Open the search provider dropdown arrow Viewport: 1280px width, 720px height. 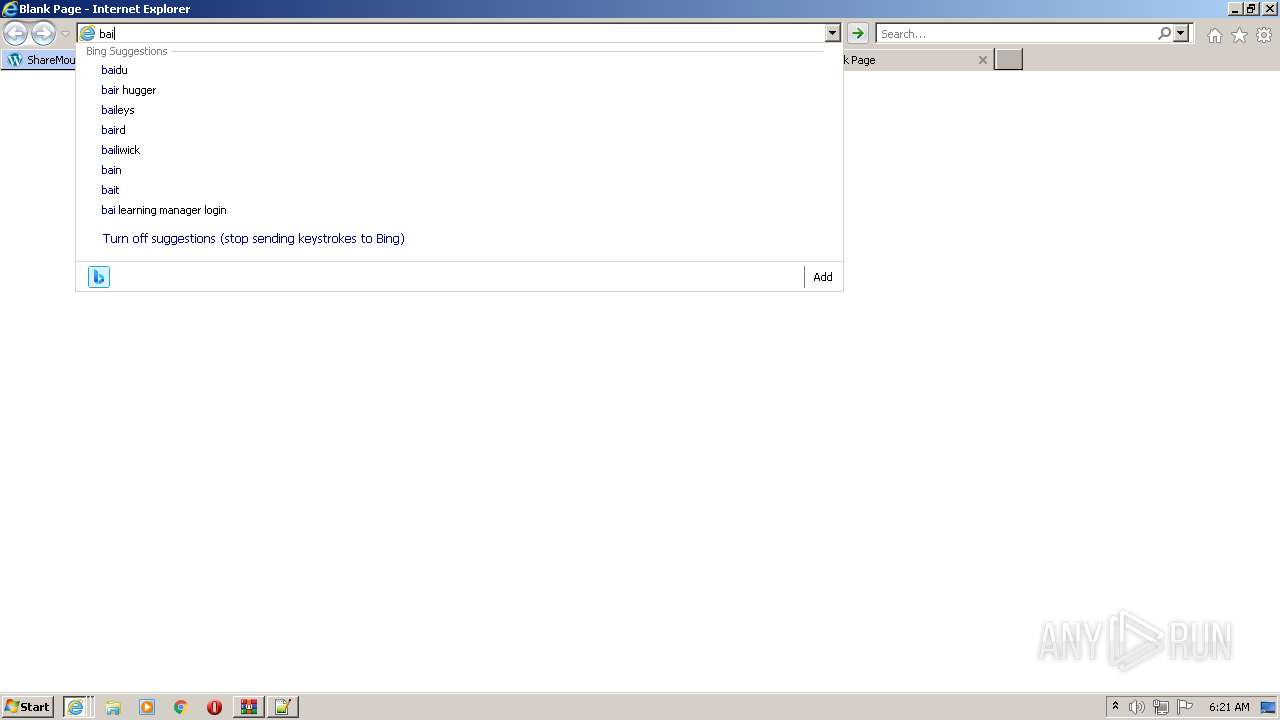coord(1181,34)
